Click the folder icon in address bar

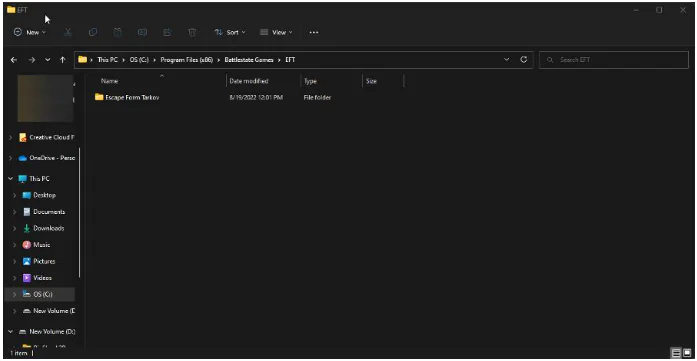pyautogui.click(x=83, y=60)
